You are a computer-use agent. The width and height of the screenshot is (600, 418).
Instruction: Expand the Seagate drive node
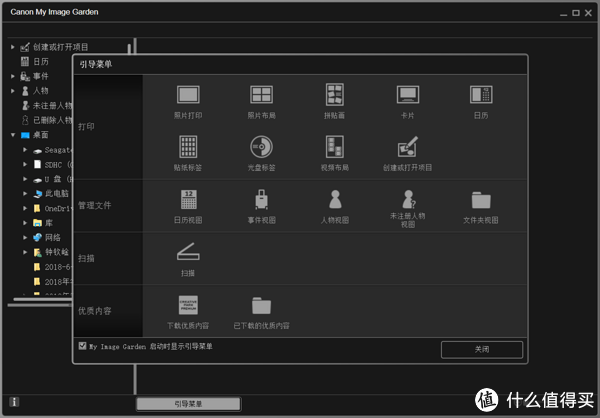coord(25,150)
